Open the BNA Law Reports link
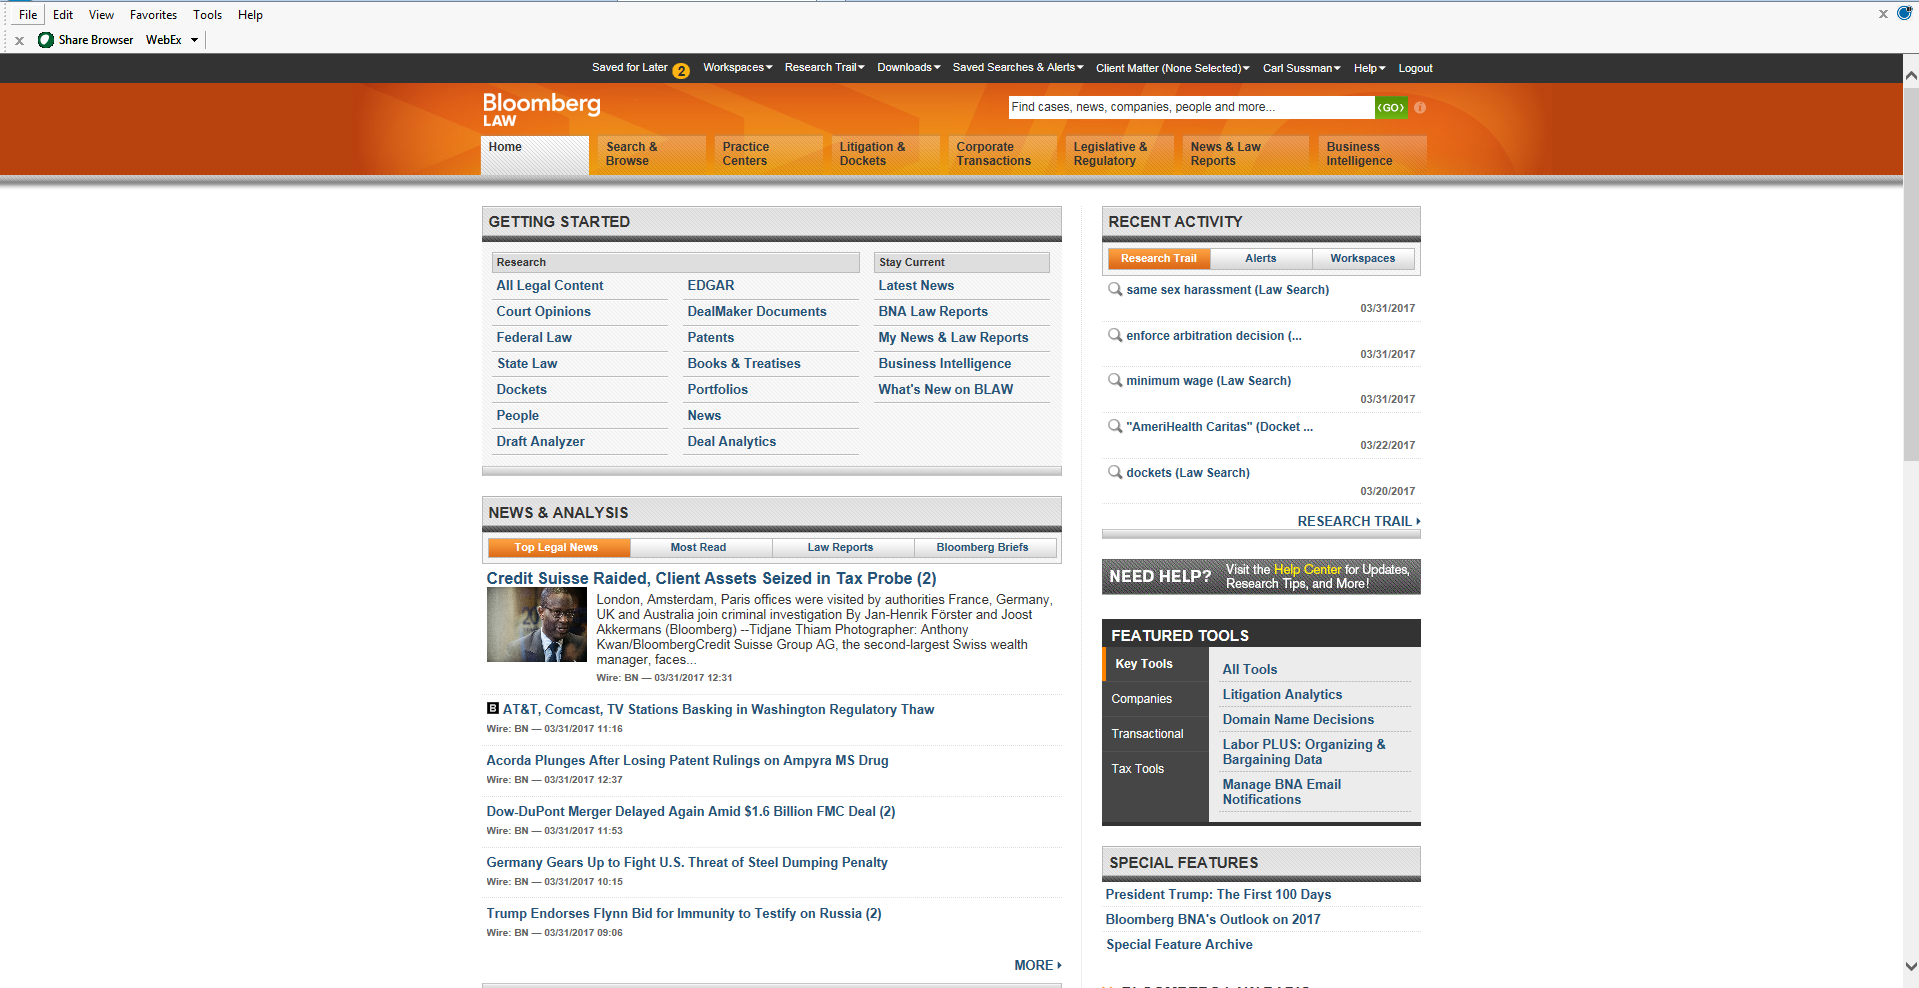This screenshot has height=988, width=1919. [x=932, y=311]
